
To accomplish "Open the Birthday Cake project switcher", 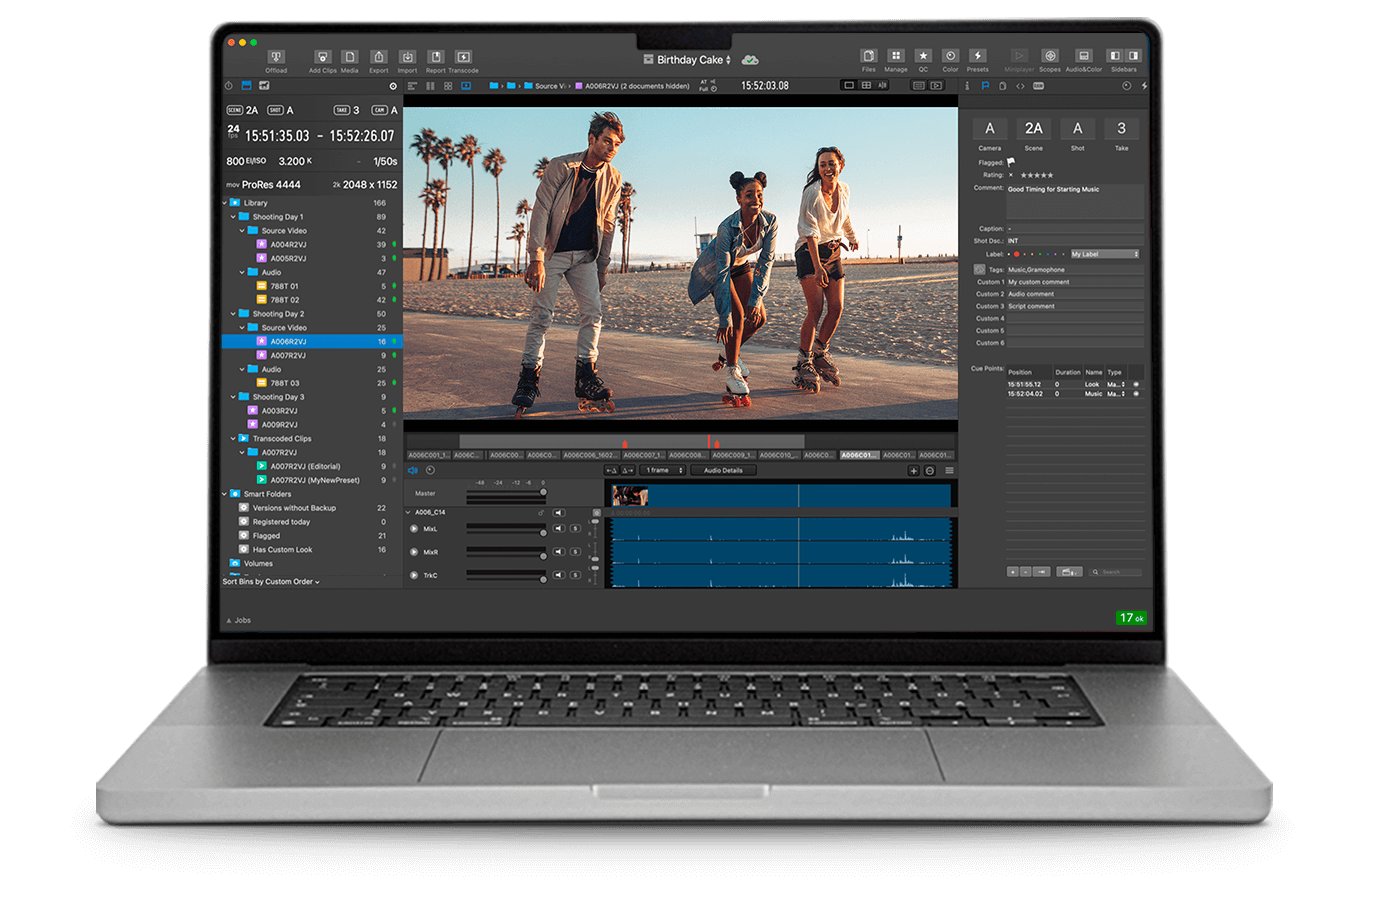I will point(691,60).
